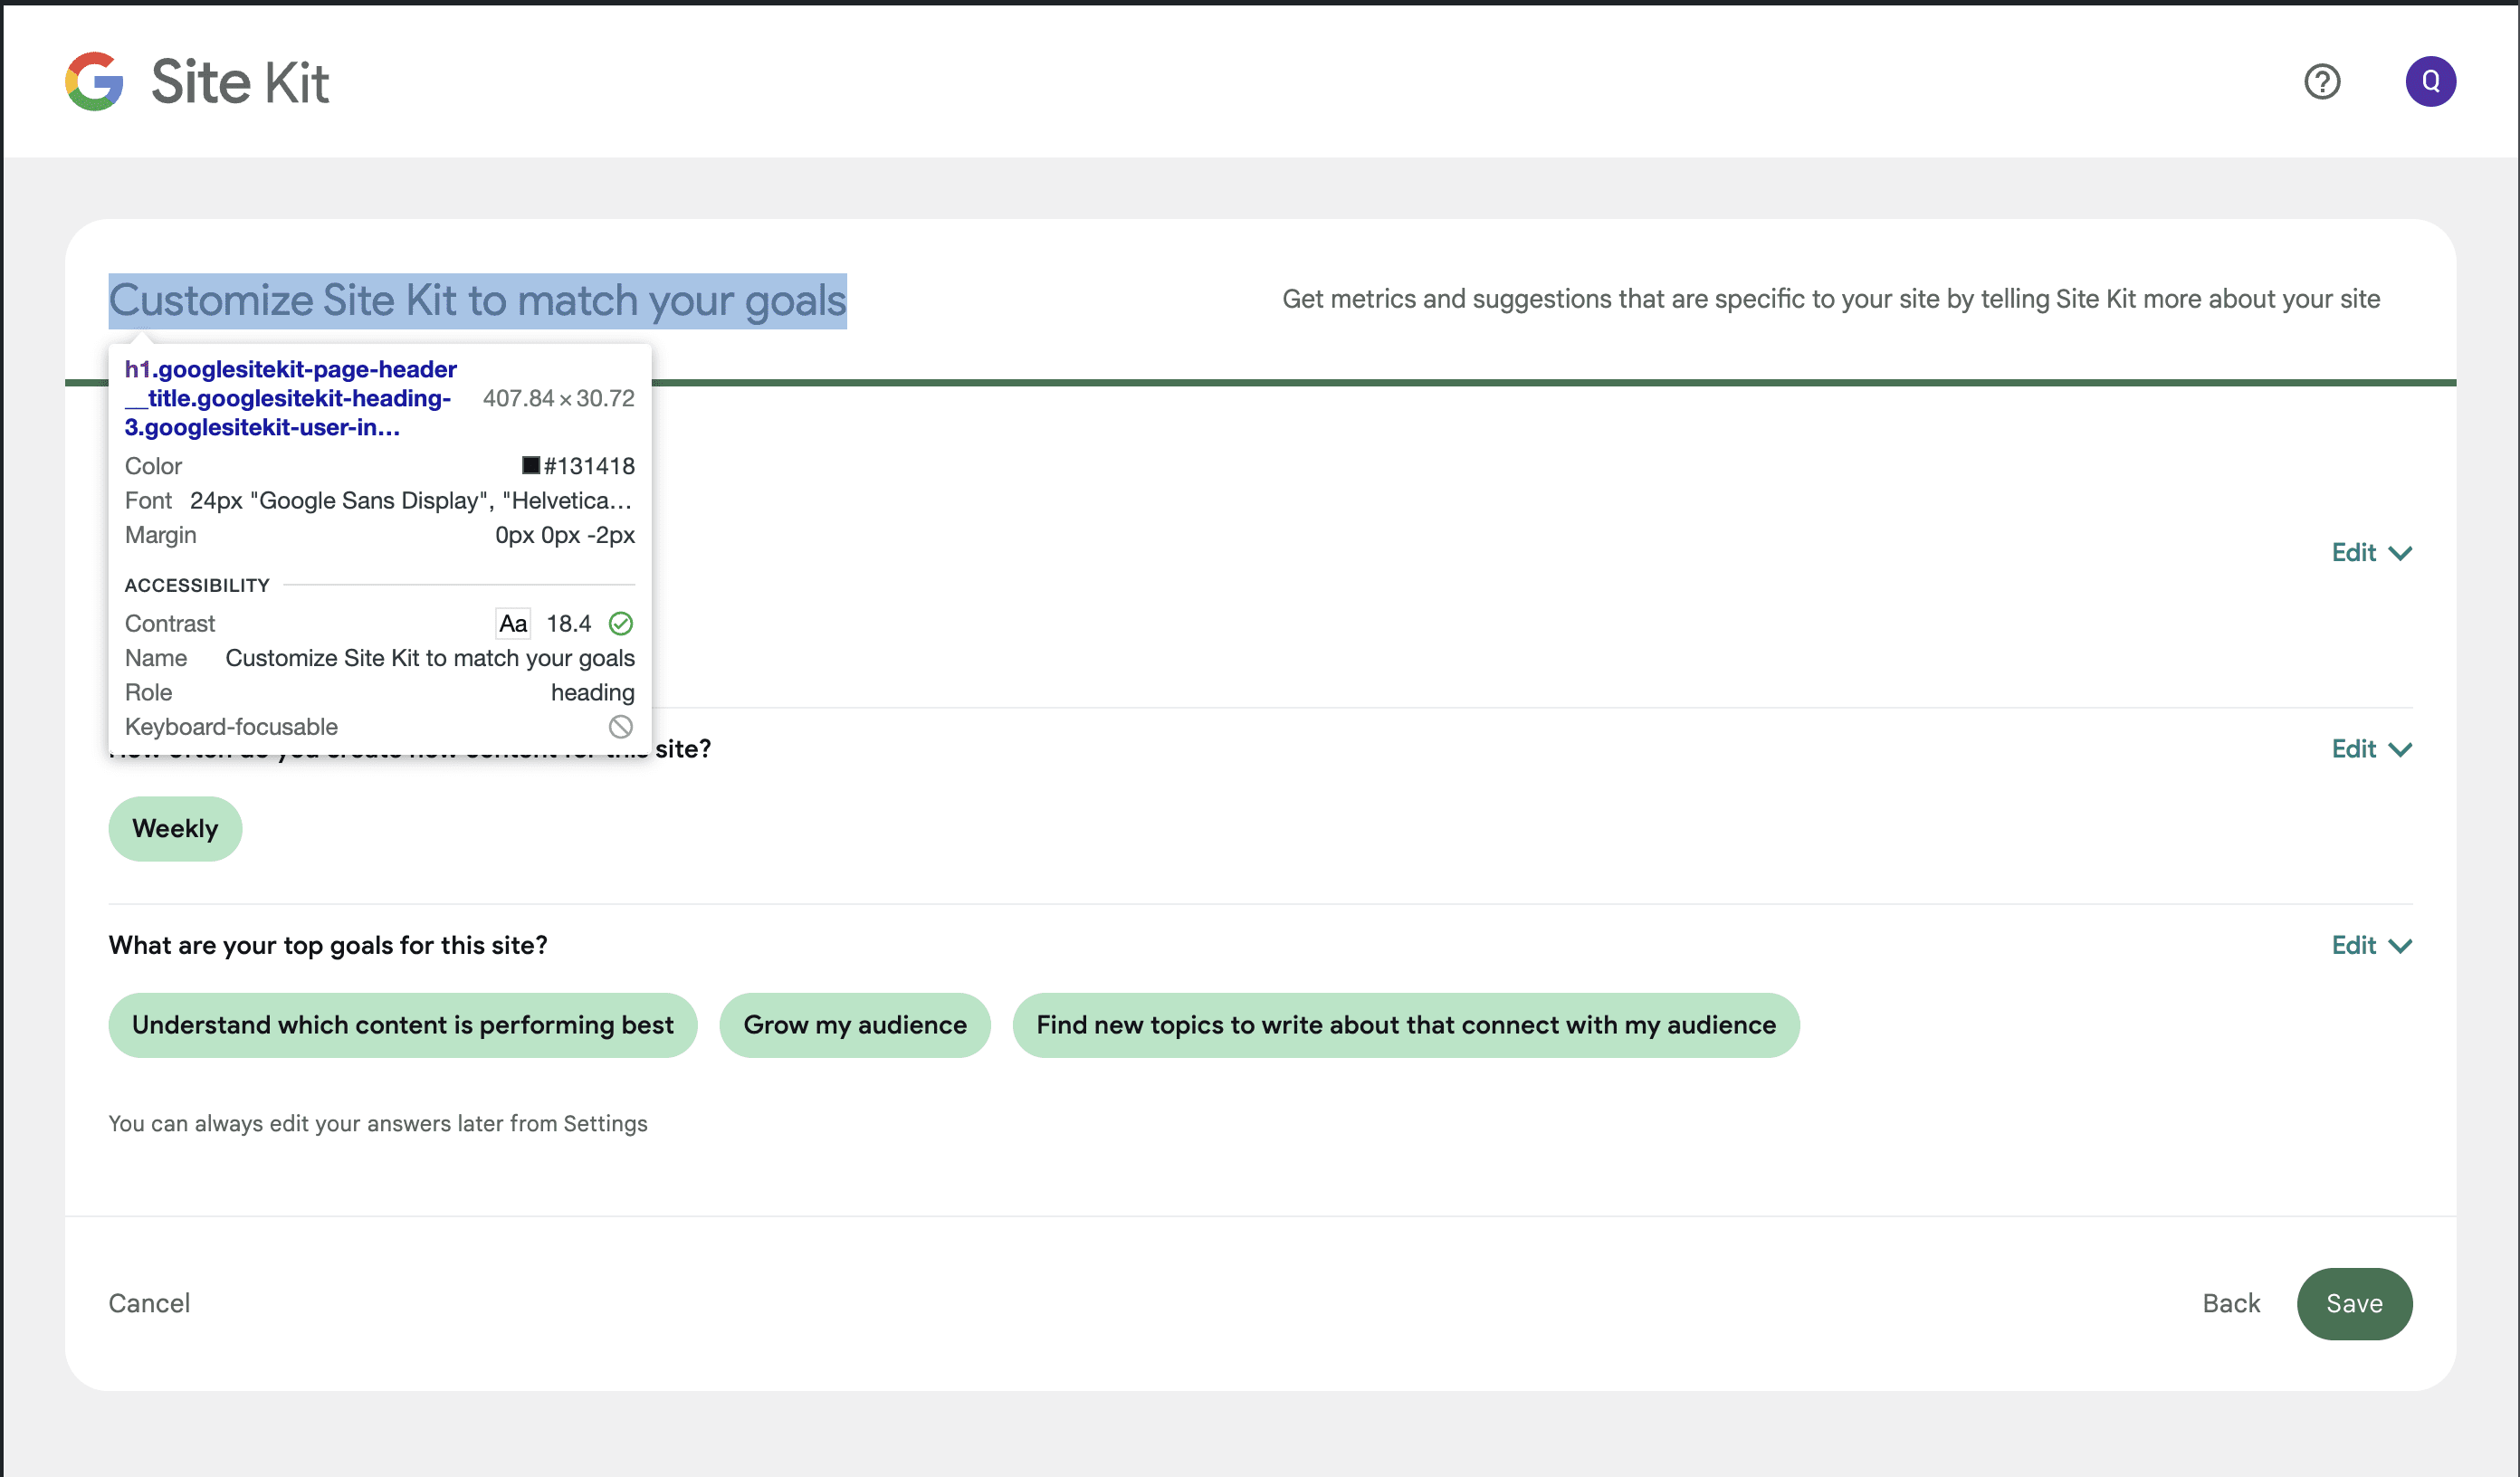Click the Google Site Kit logo
This screenshot has height=1477, width=2520.
click(x=196, y=81)
